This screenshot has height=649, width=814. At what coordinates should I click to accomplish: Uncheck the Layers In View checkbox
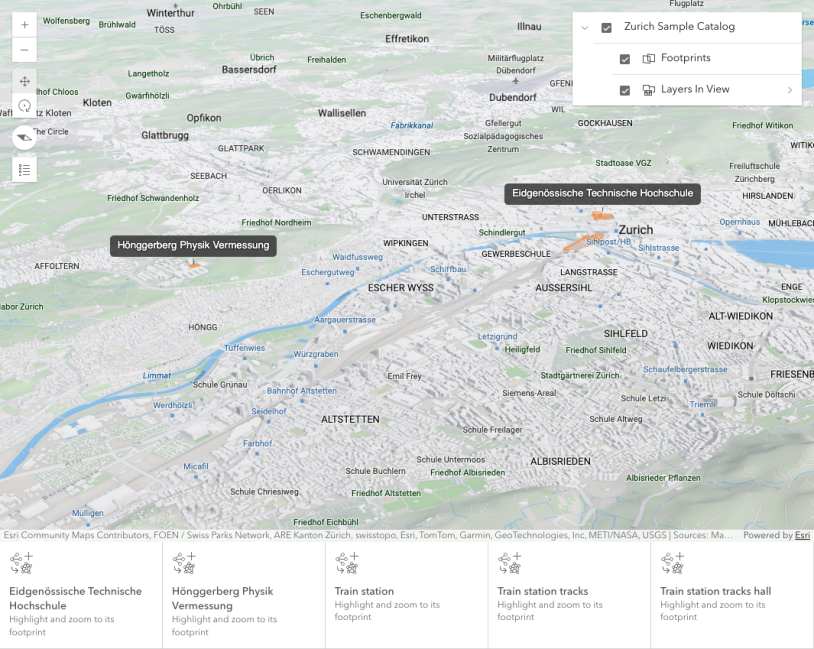(625, 90)
